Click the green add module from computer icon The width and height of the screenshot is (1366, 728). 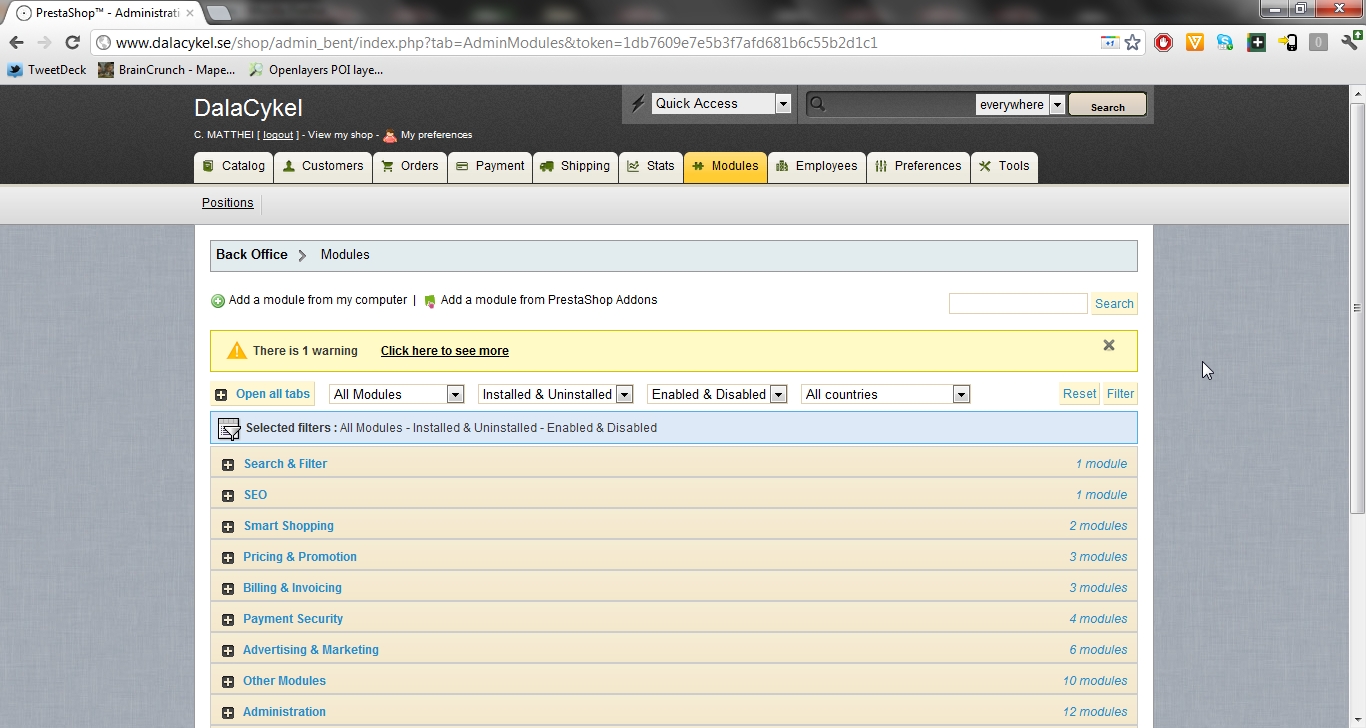tap(218, 301)
